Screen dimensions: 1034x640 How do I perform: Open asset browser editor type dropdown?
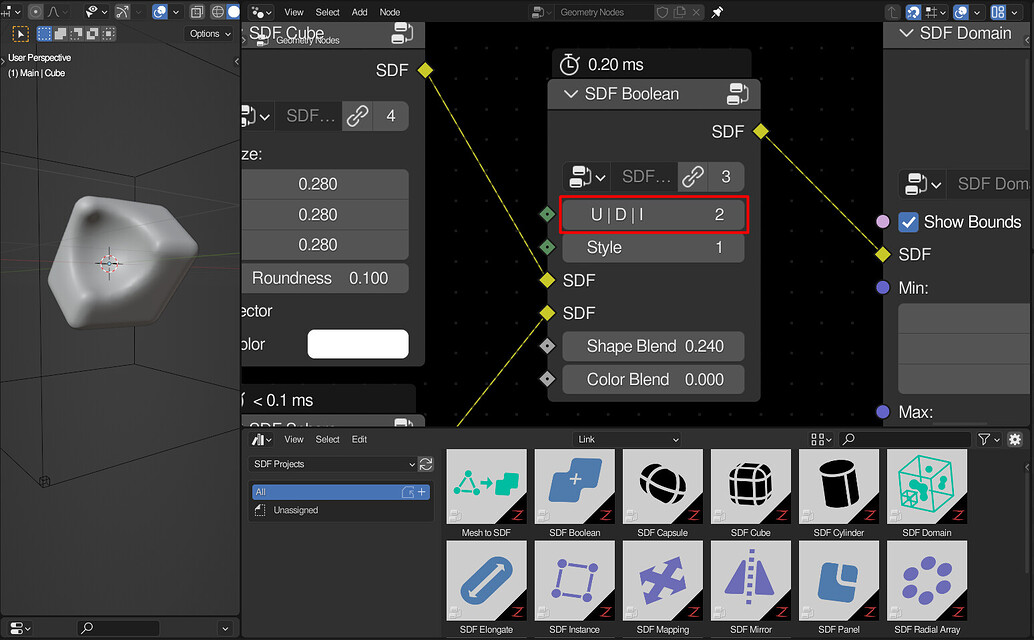[261, 440]
